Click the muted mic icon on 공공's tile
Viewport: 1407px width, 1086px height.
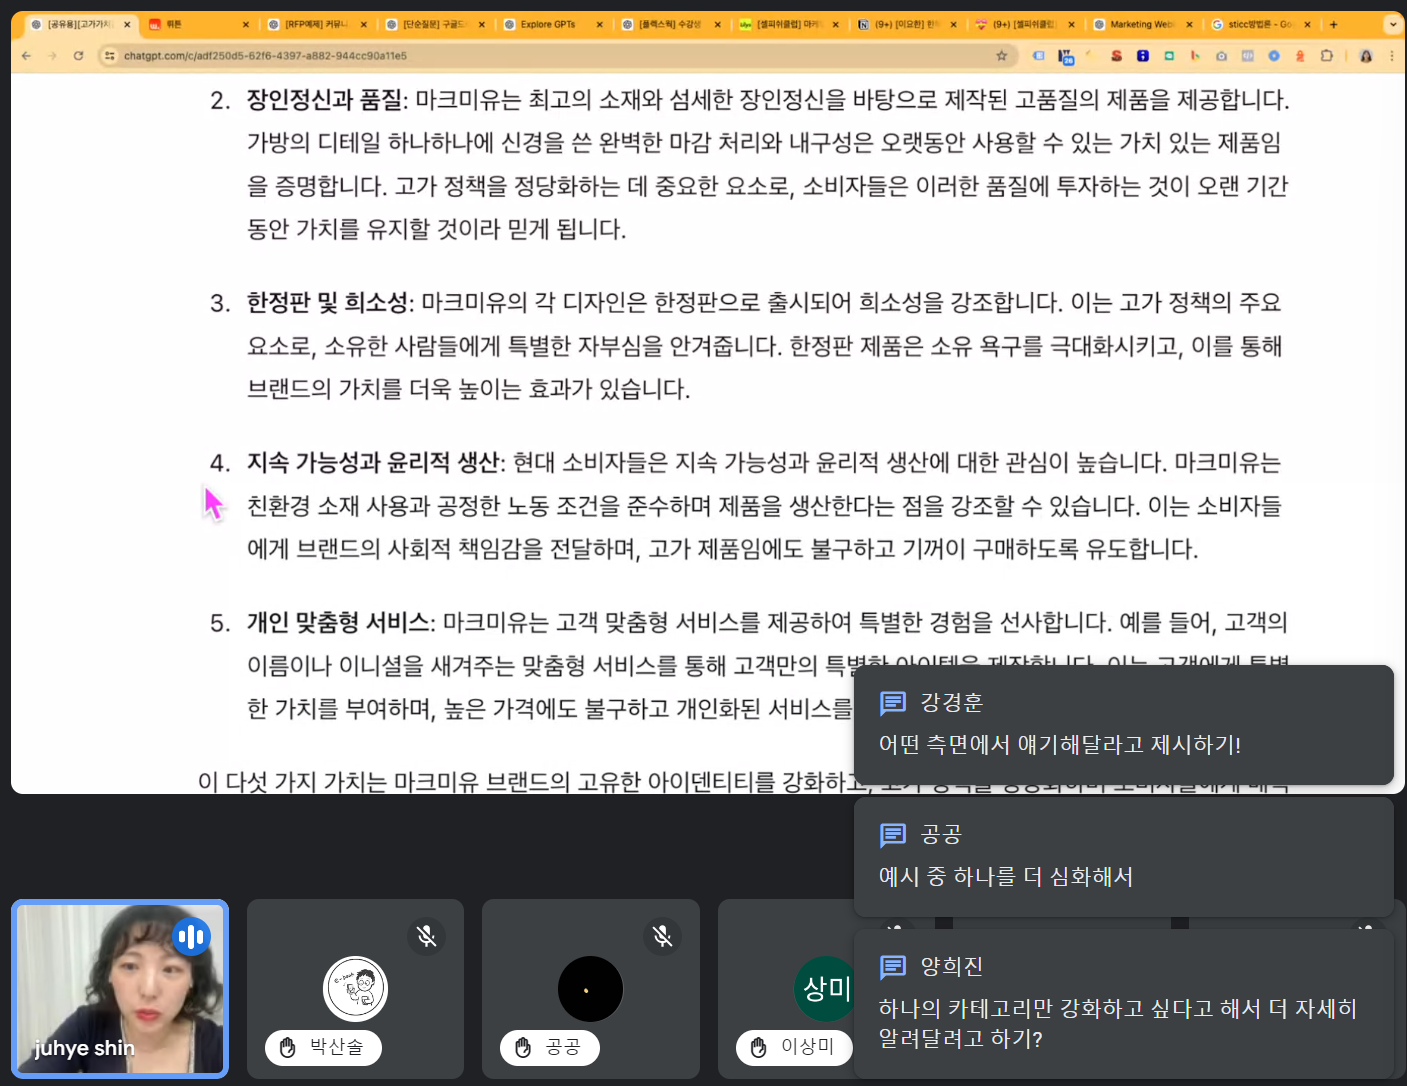click(x=662, y=936)
